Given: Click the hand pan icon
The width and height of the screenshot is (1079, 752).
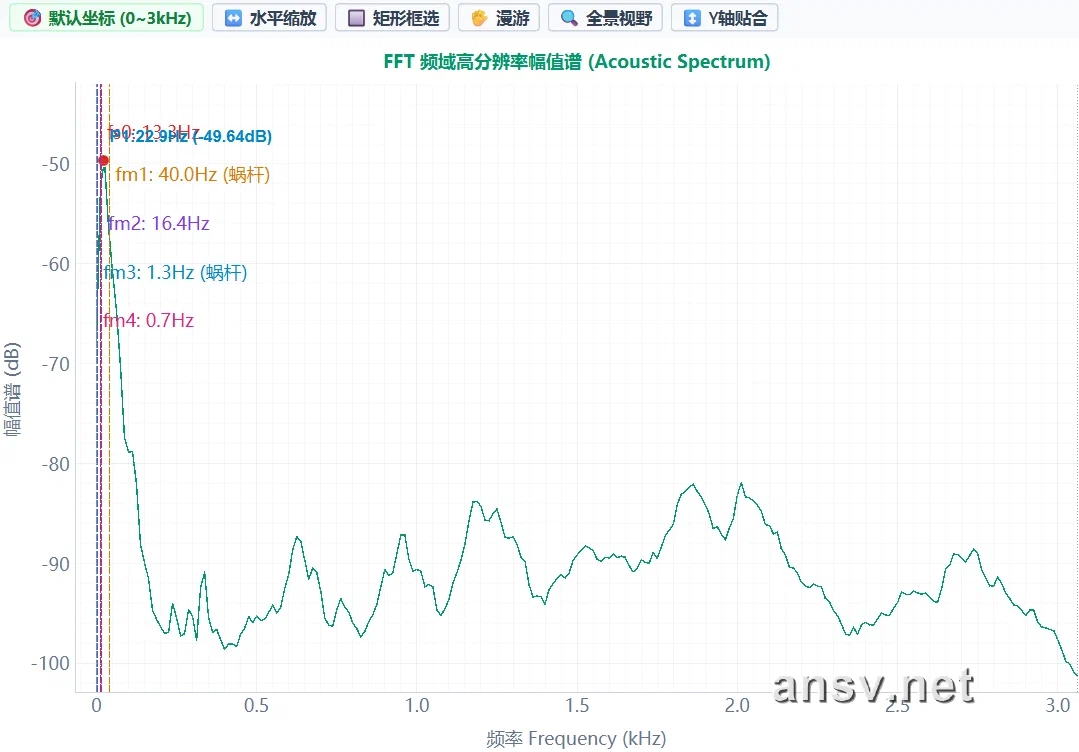Looking at the screenshot, I should point(480,18).
